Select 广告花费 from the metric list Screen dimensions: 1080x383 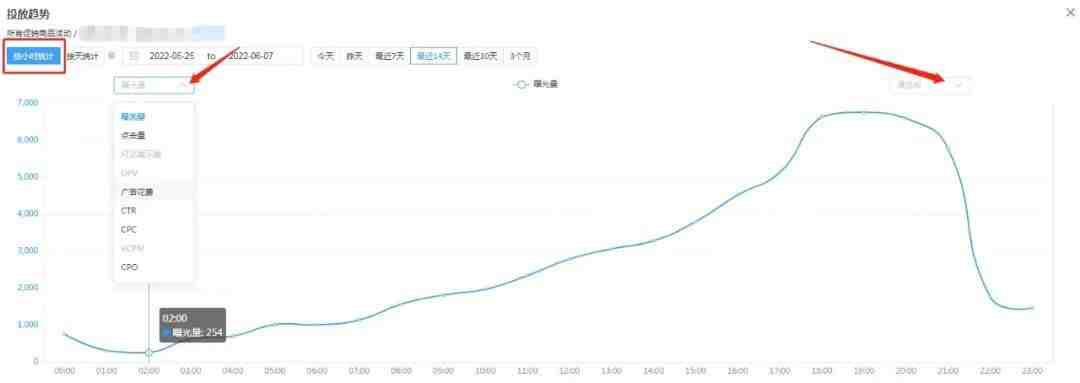tap(136, 192)
